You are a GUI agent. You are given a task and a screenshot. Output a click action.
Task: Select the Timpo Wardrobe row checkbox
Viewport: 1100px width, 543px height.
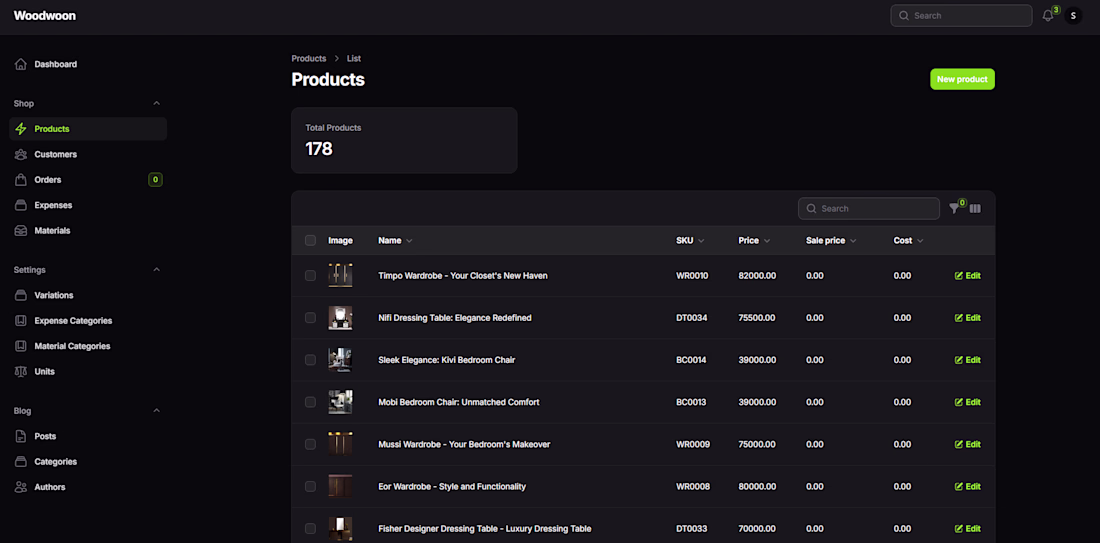pyautogui.click(x=310, y=275)
